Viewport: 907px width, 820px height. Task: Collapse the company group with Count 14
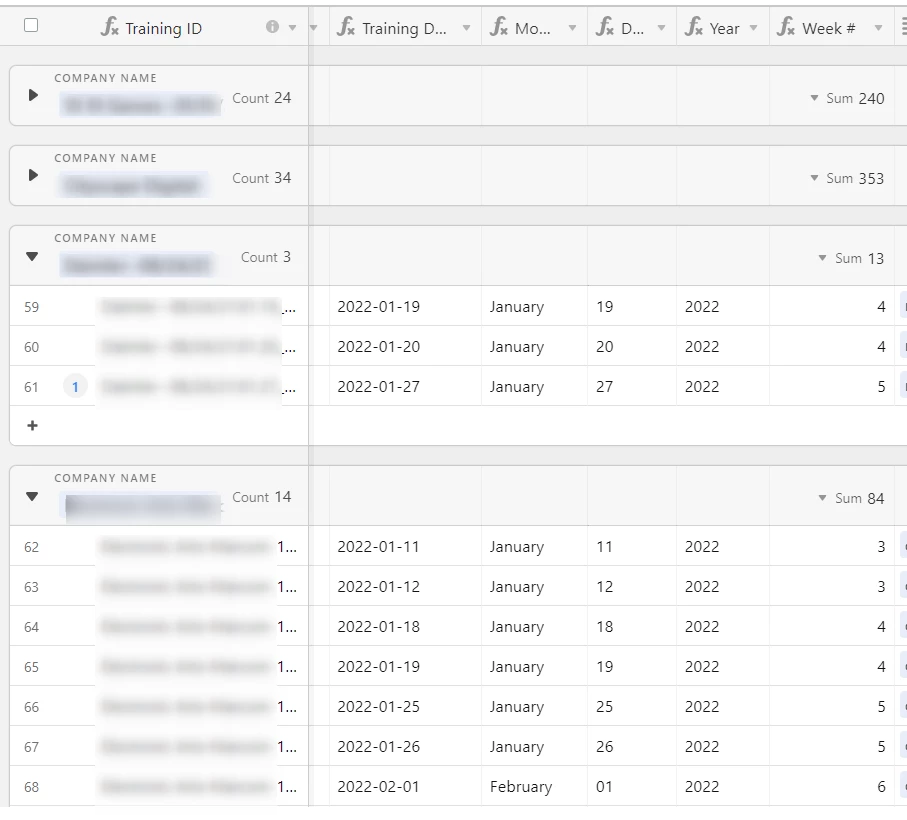click(32, 496)
